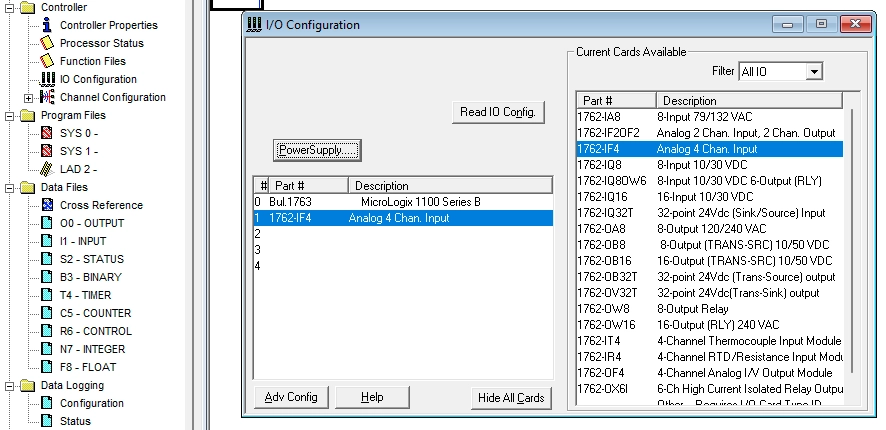The height and width of the screenshot is (430, 886).
Task: Click the S2 - STATUS data file icon
Action: point(47,259)
